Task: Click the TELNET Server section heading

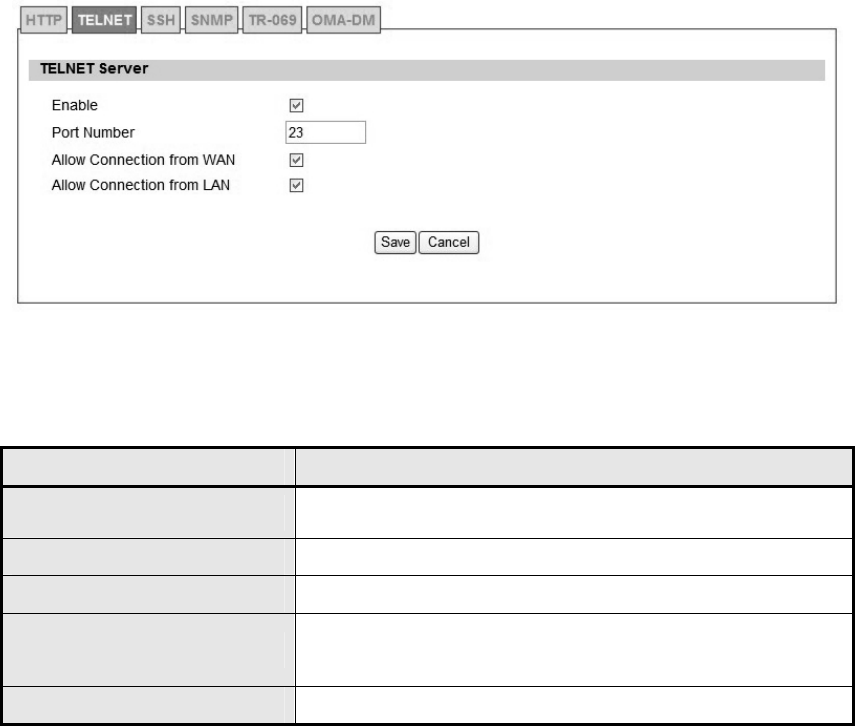Action: point(94,69)
